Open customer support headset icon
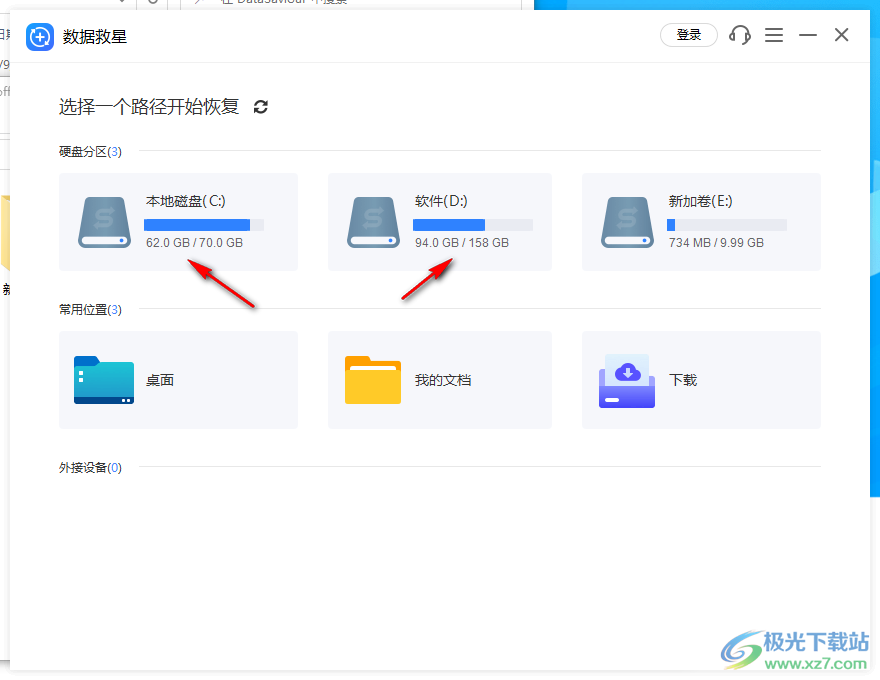The height and width of the screenshot is (680, 880). pos(740,35)
